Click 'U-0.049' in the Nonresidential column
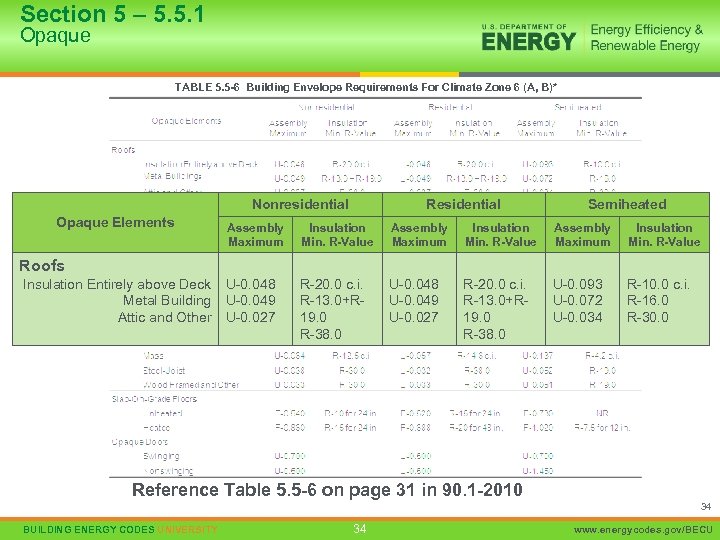Viewport: 720px width, 540px height. [251, 300]
